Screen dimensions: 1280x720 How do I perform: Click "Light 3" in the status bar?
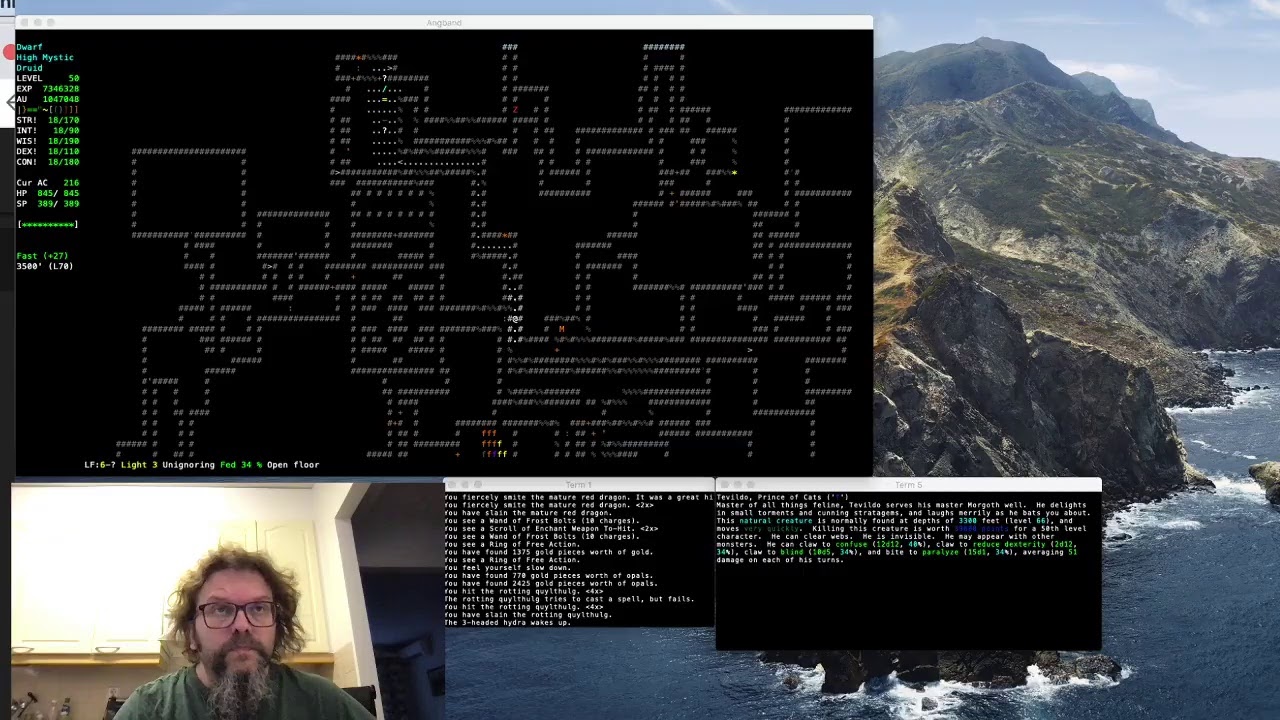(x=139, y=465)
